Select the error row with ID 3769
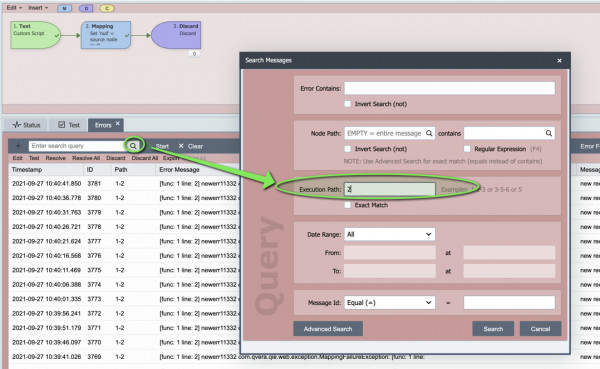 (124, 357)
